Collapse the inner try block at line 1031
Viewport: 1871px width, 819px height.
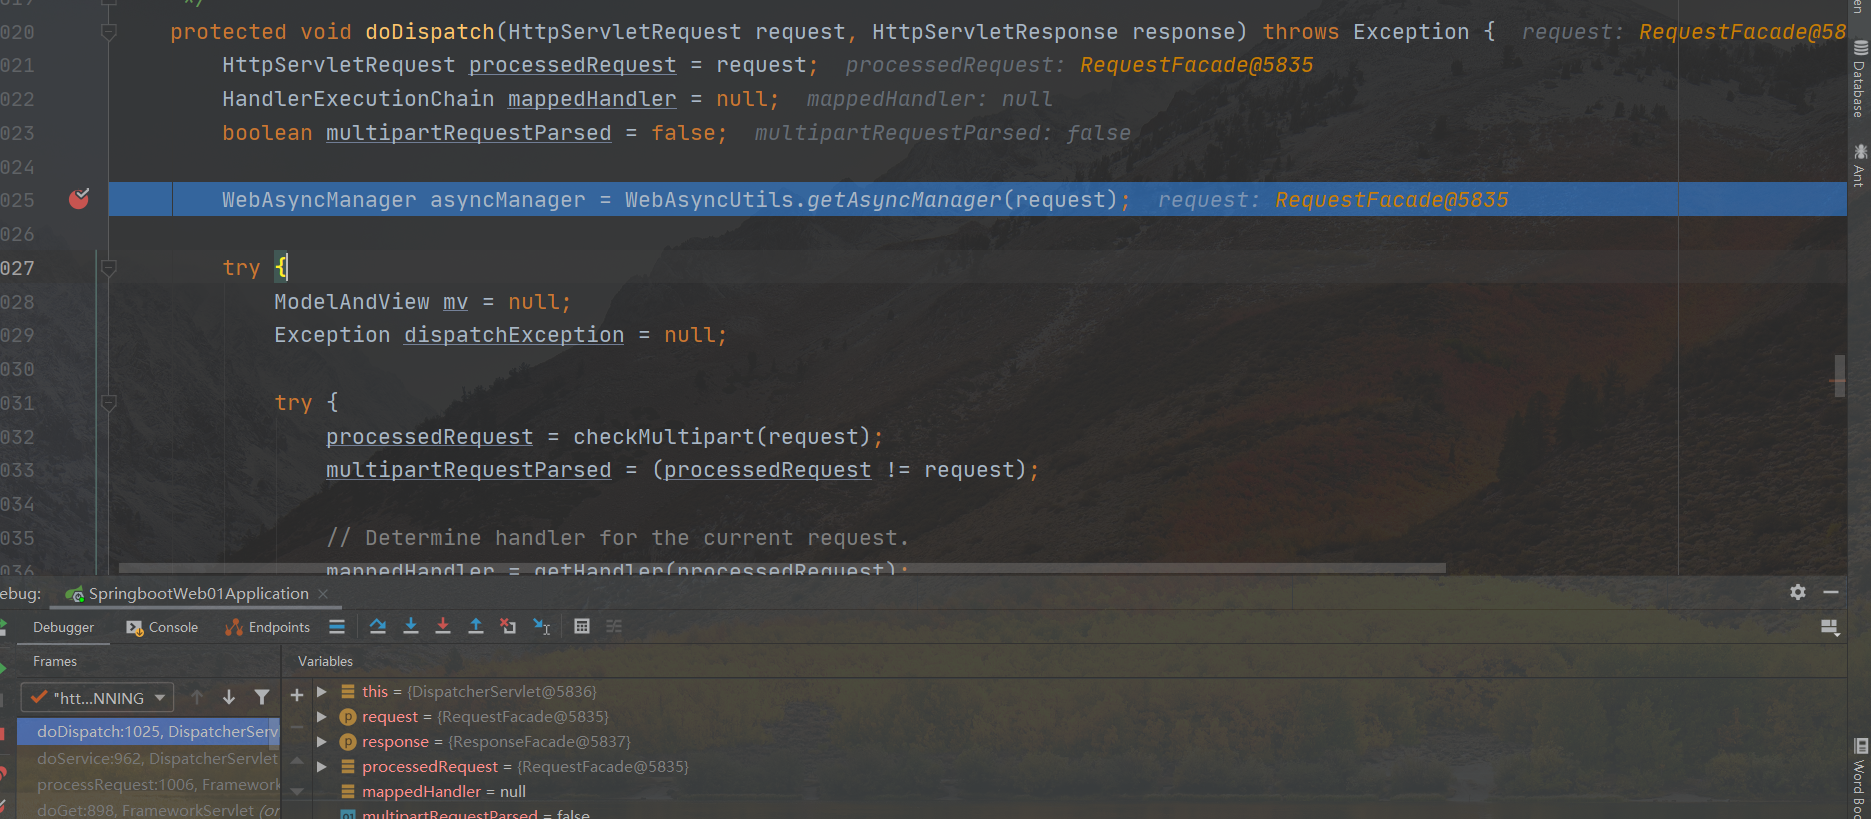coord(109,402)
